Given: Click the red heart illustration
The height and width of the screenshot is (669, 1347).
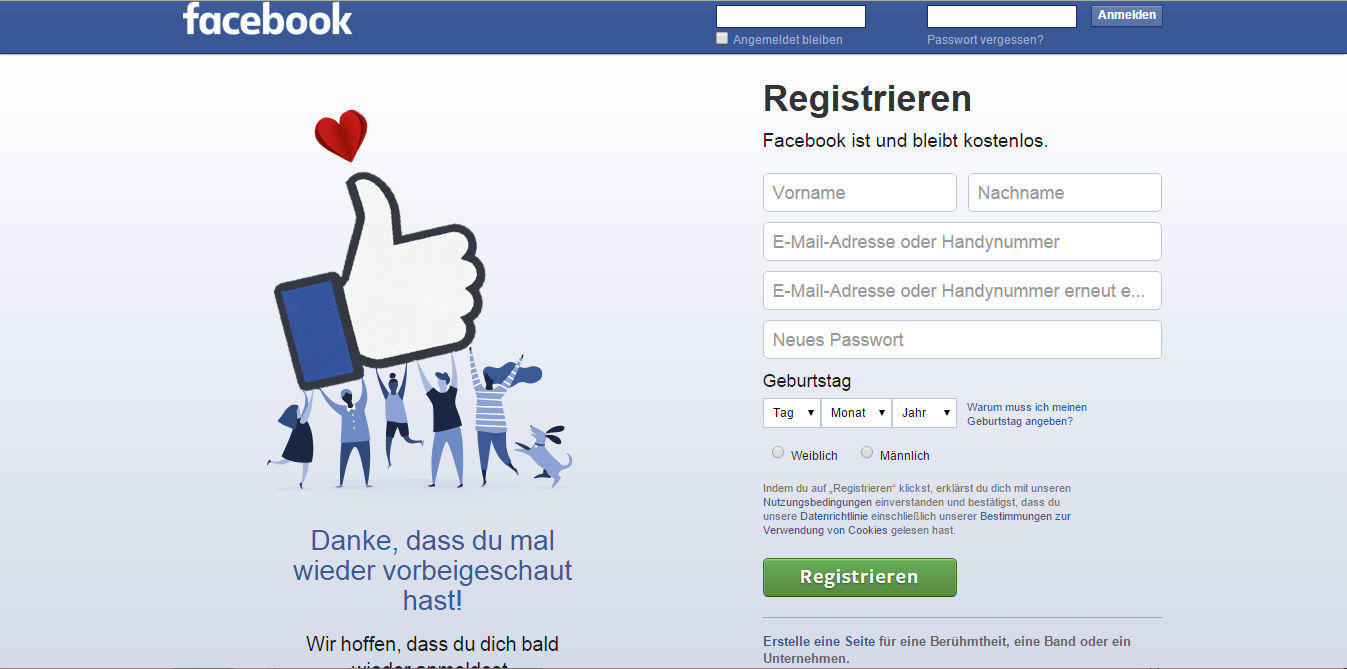Looking at the screenshot, I should 341,135.
